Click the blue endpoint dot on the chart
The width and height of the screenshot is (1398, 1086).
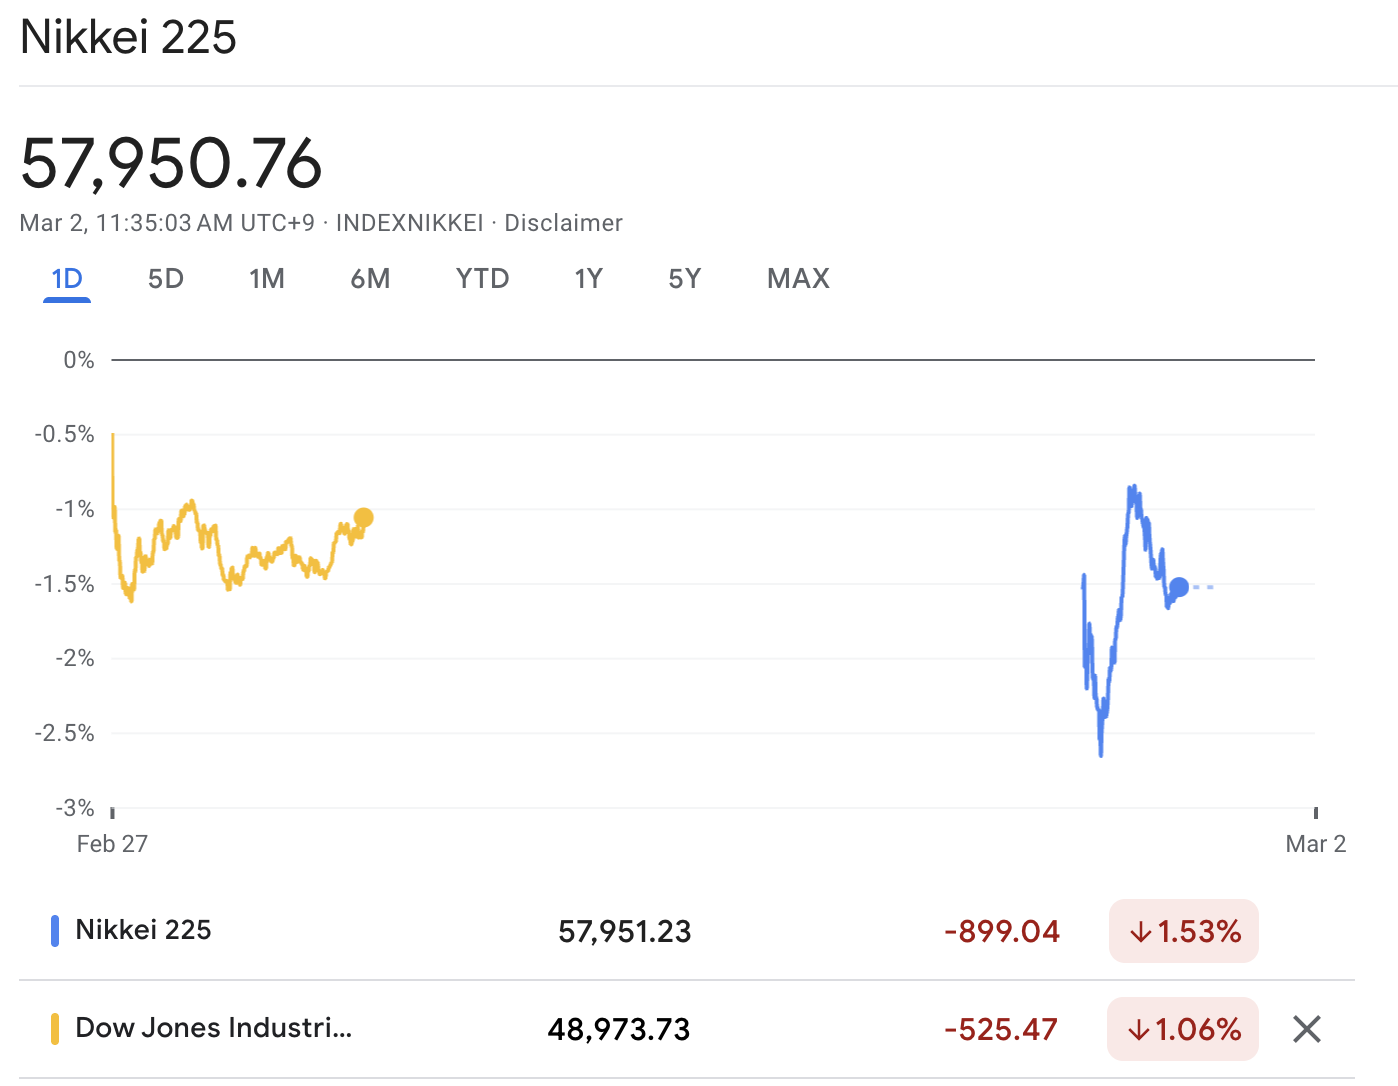tap(1180, 588)
